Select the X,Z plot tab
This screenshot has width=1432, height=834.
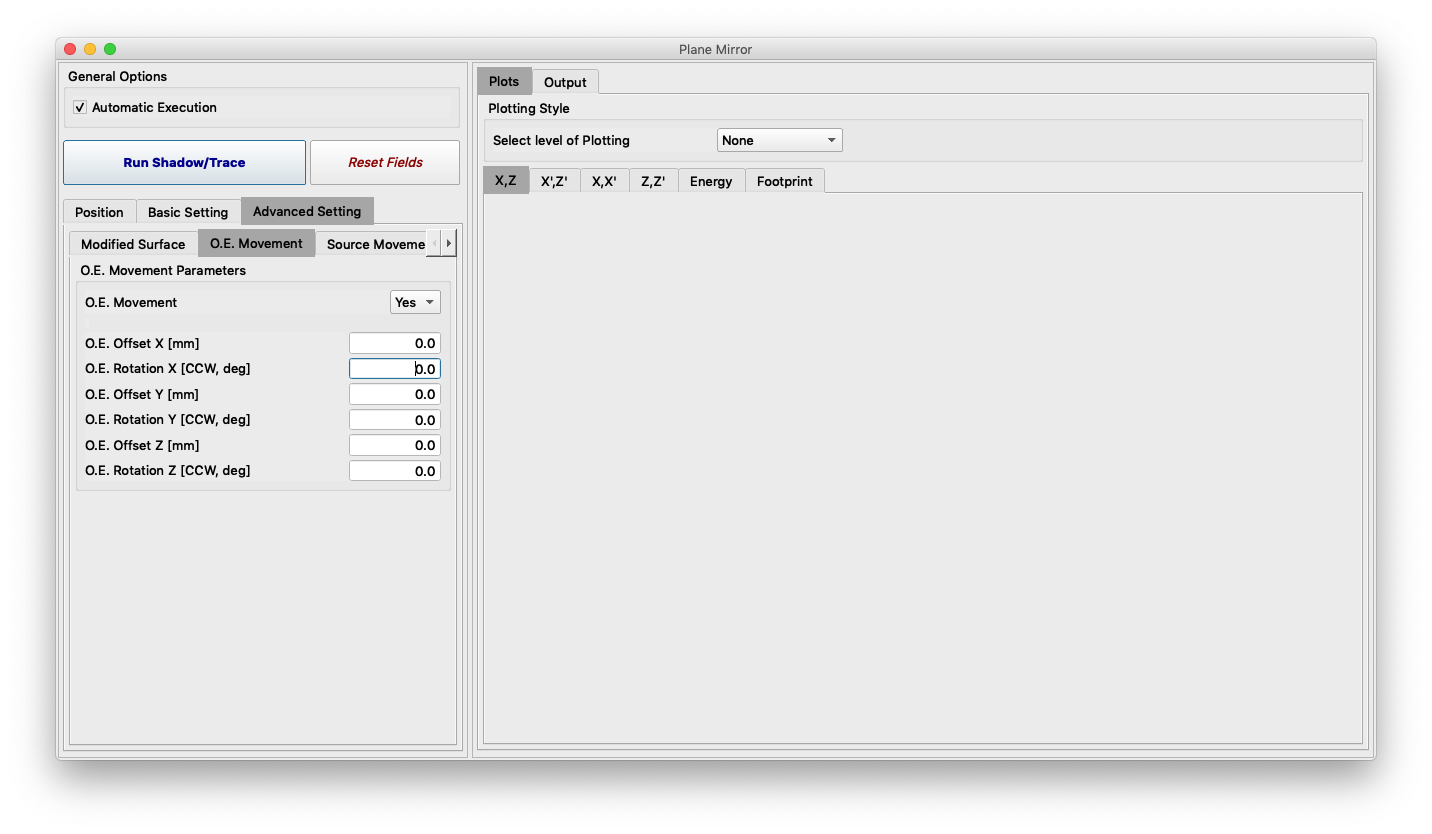click(506, 180)
